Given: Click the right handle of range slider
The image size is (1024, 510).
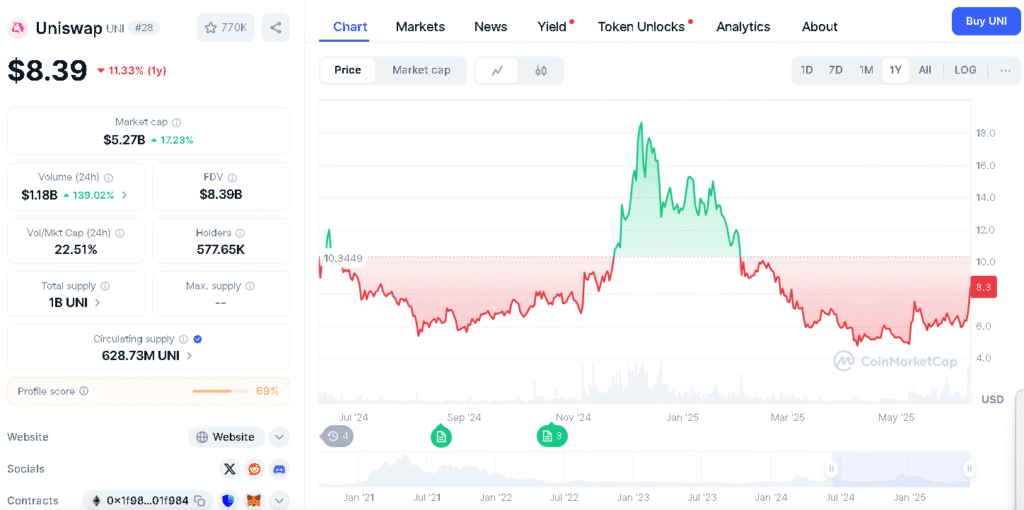Looking at the screenshot, I should 968,468.
